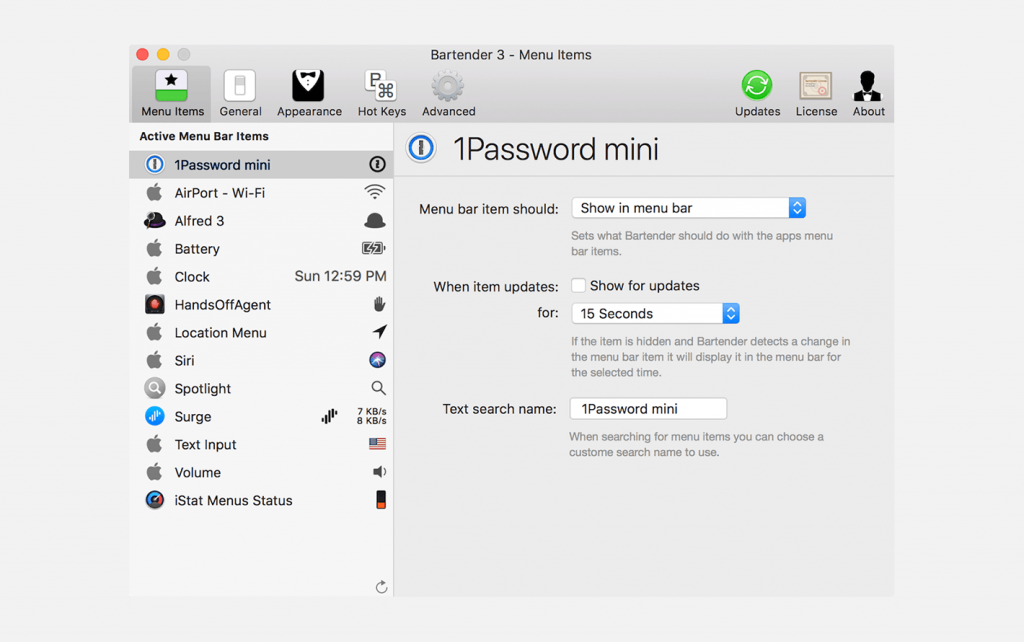
Task: Open the 15 Seconds duration dropdown
Action: click(655, 313)
